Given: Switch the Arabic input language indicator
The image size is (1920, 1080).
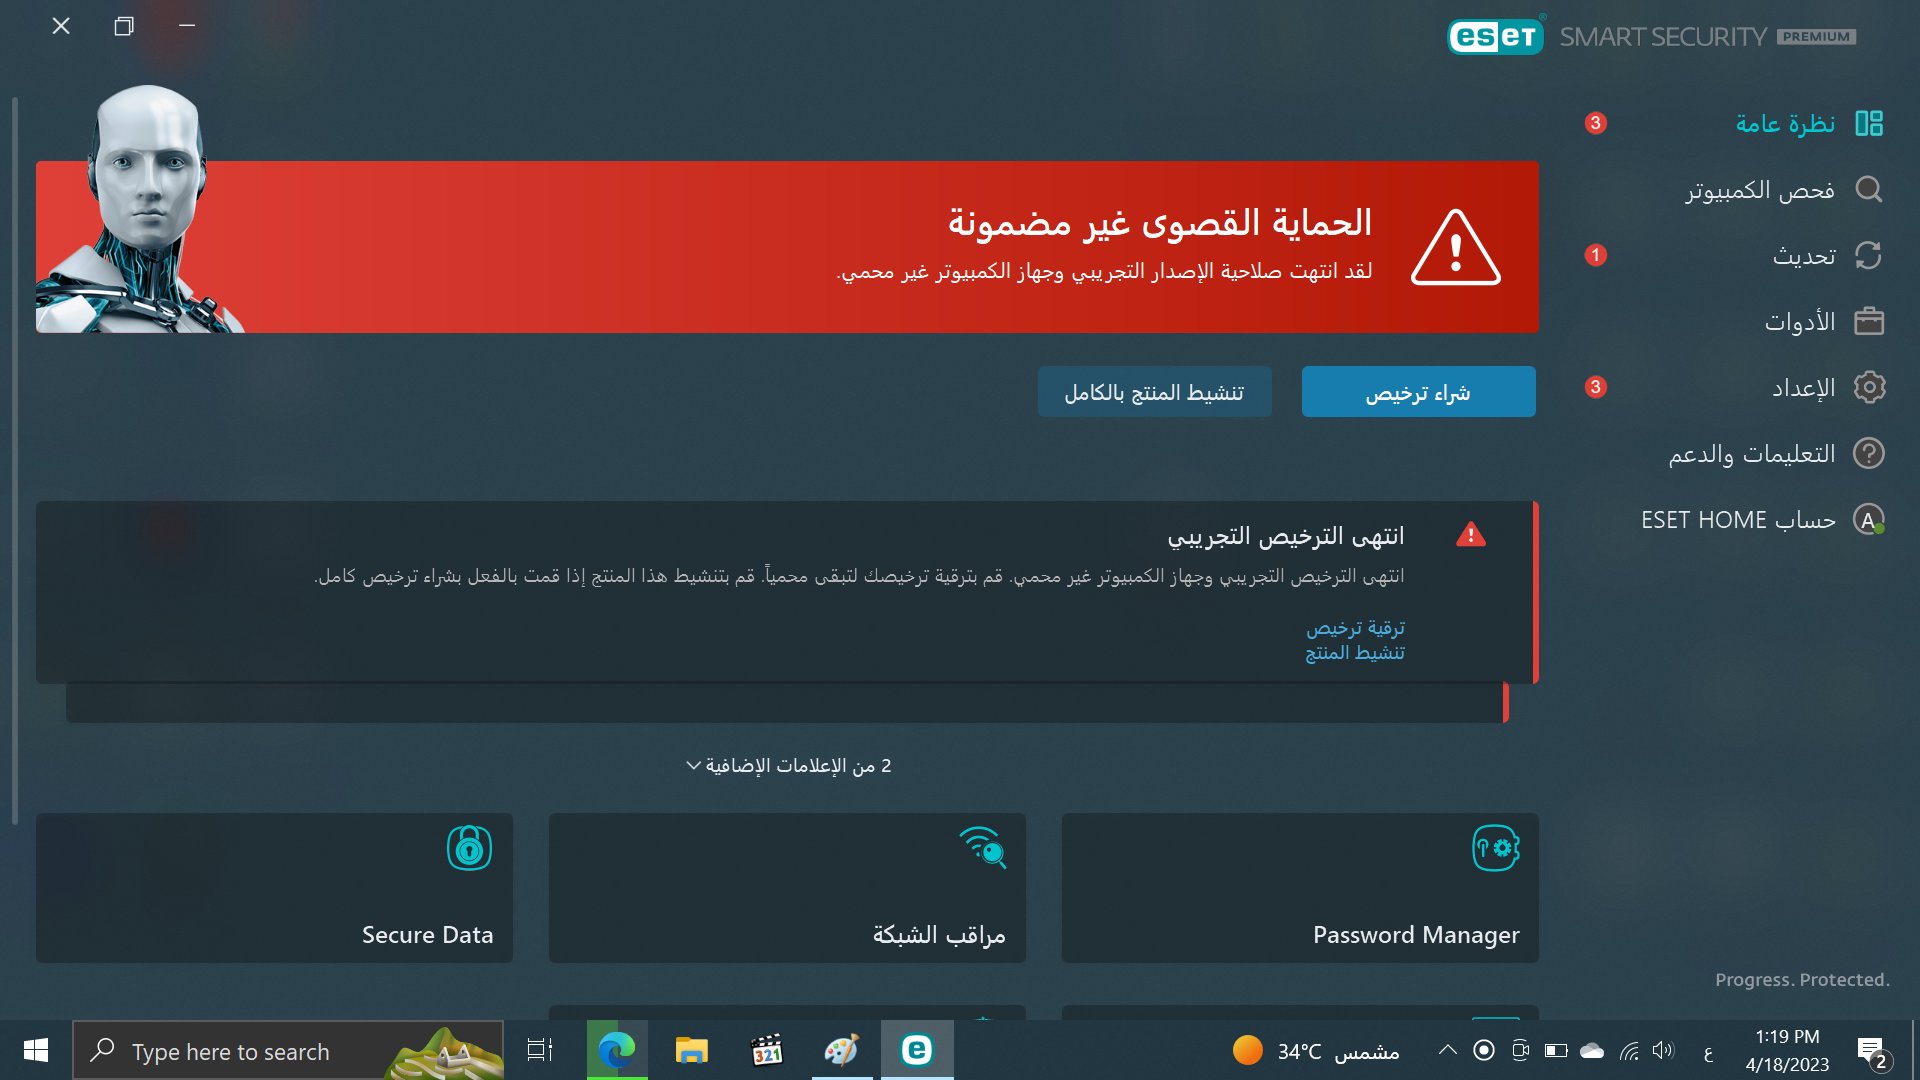Looking at the screenshot, I should [1708, 1052].
